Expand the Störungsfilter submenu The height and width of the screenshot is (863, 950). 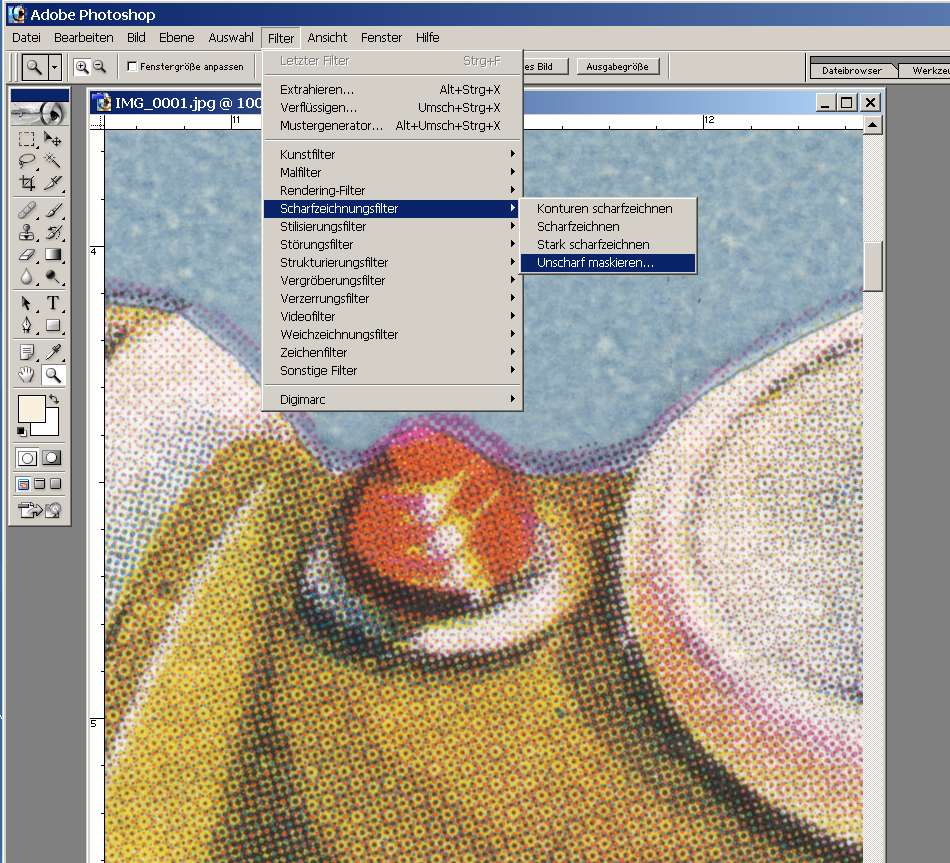coord(393,244)
